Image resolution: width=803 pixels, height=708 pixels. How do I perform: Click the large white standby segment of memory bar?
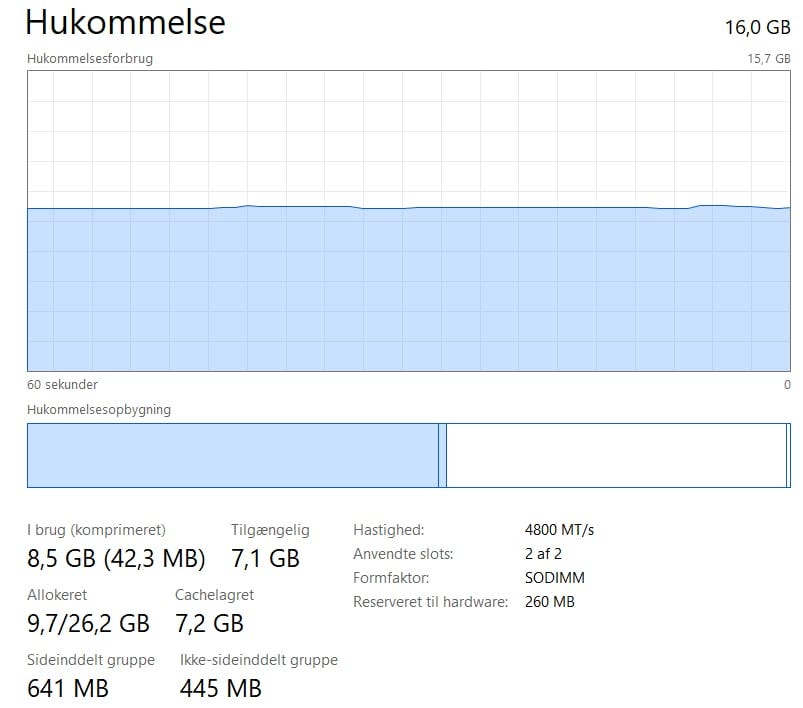pos(615,455)
